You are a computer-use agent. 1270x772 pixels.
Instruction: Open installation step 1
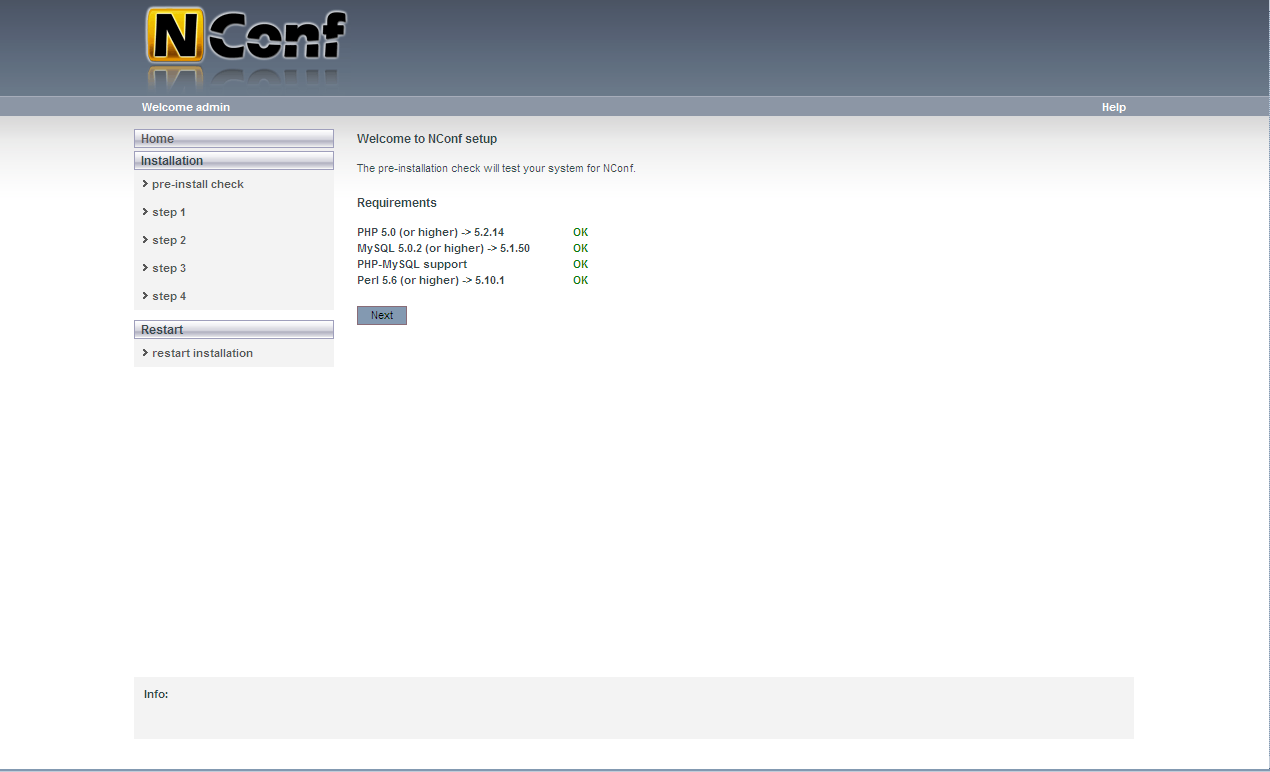pos(169,212)
